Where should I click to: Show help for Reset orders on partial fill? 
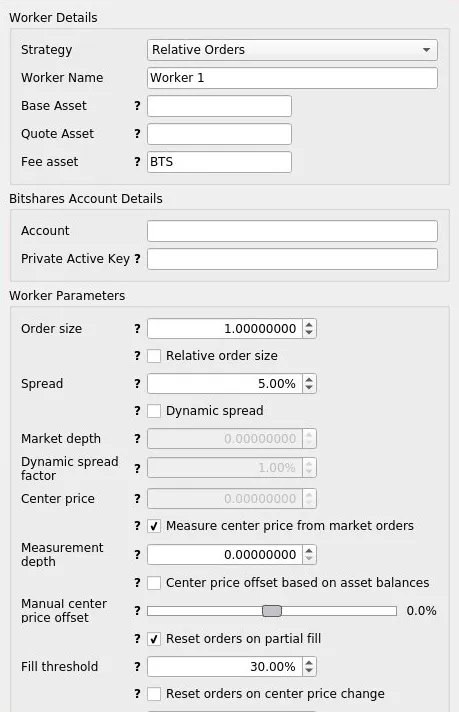[137, 639]
